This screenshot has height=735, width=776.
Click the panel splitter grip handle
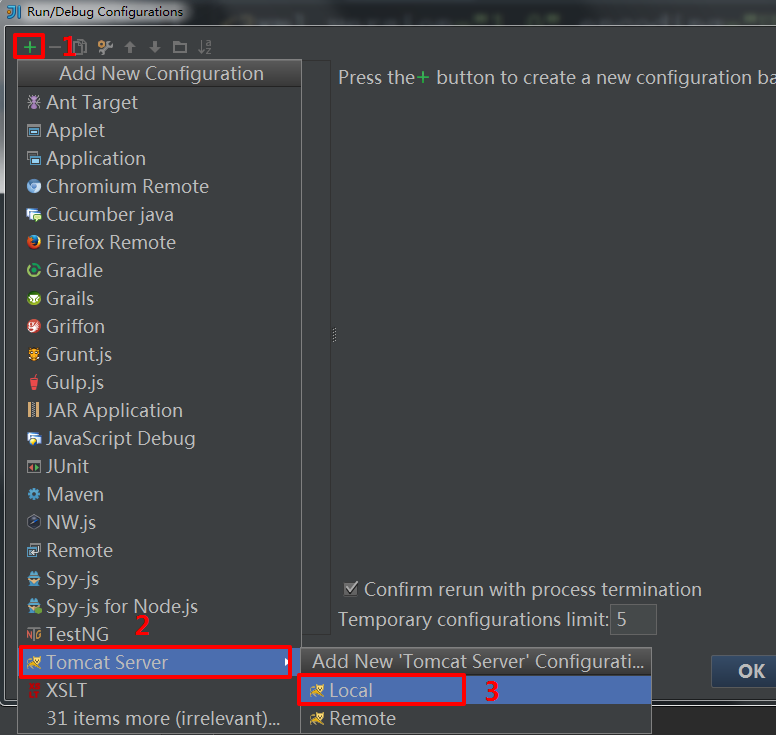pos(335,335)
